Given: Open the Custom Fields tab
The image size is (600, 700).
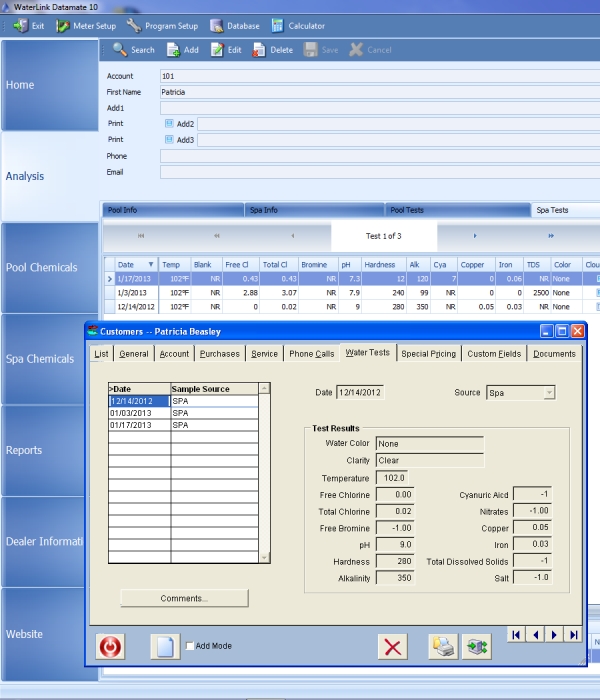Looking at the screenshot, I should (494, 354).
